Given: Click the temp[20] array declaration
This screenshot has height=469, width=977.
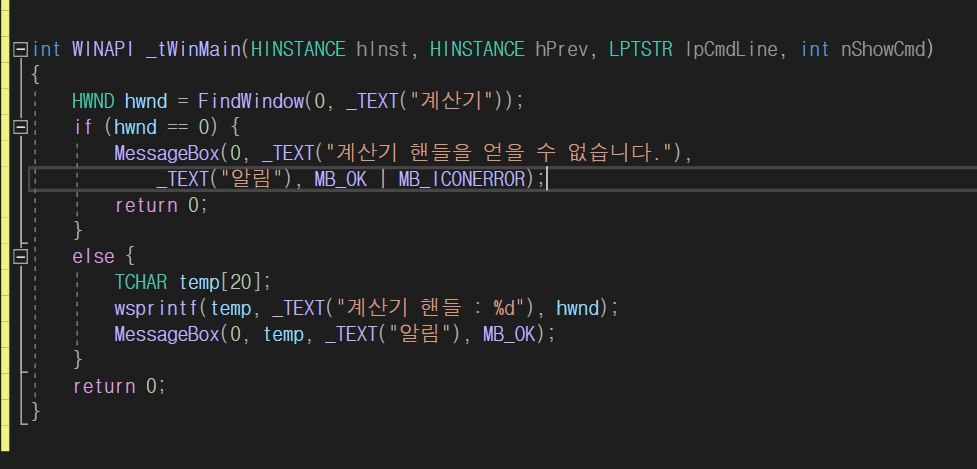Looking at the screenshot, I should click(219, 283).
